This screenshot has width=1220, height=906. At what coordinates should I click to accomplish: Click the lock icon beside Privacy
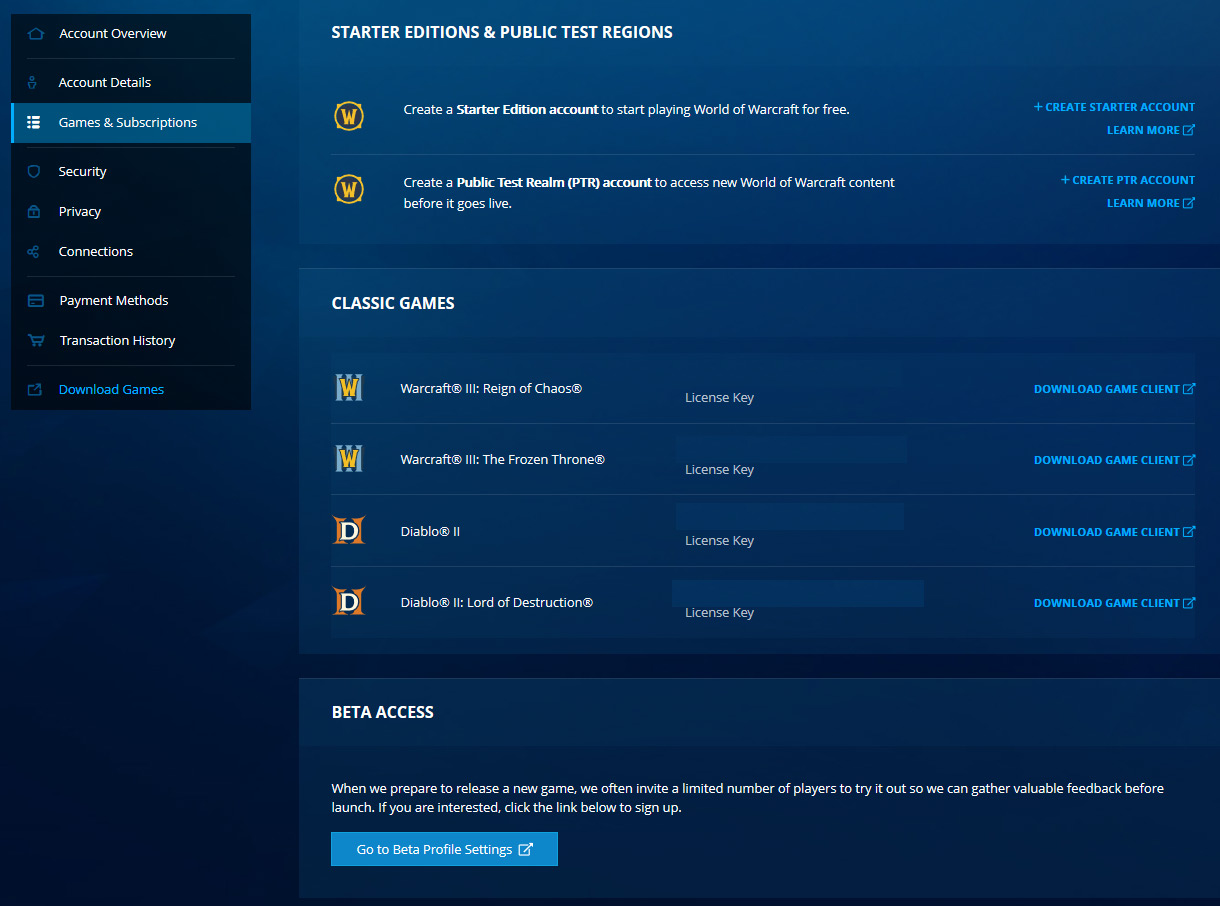coord(34,212)
